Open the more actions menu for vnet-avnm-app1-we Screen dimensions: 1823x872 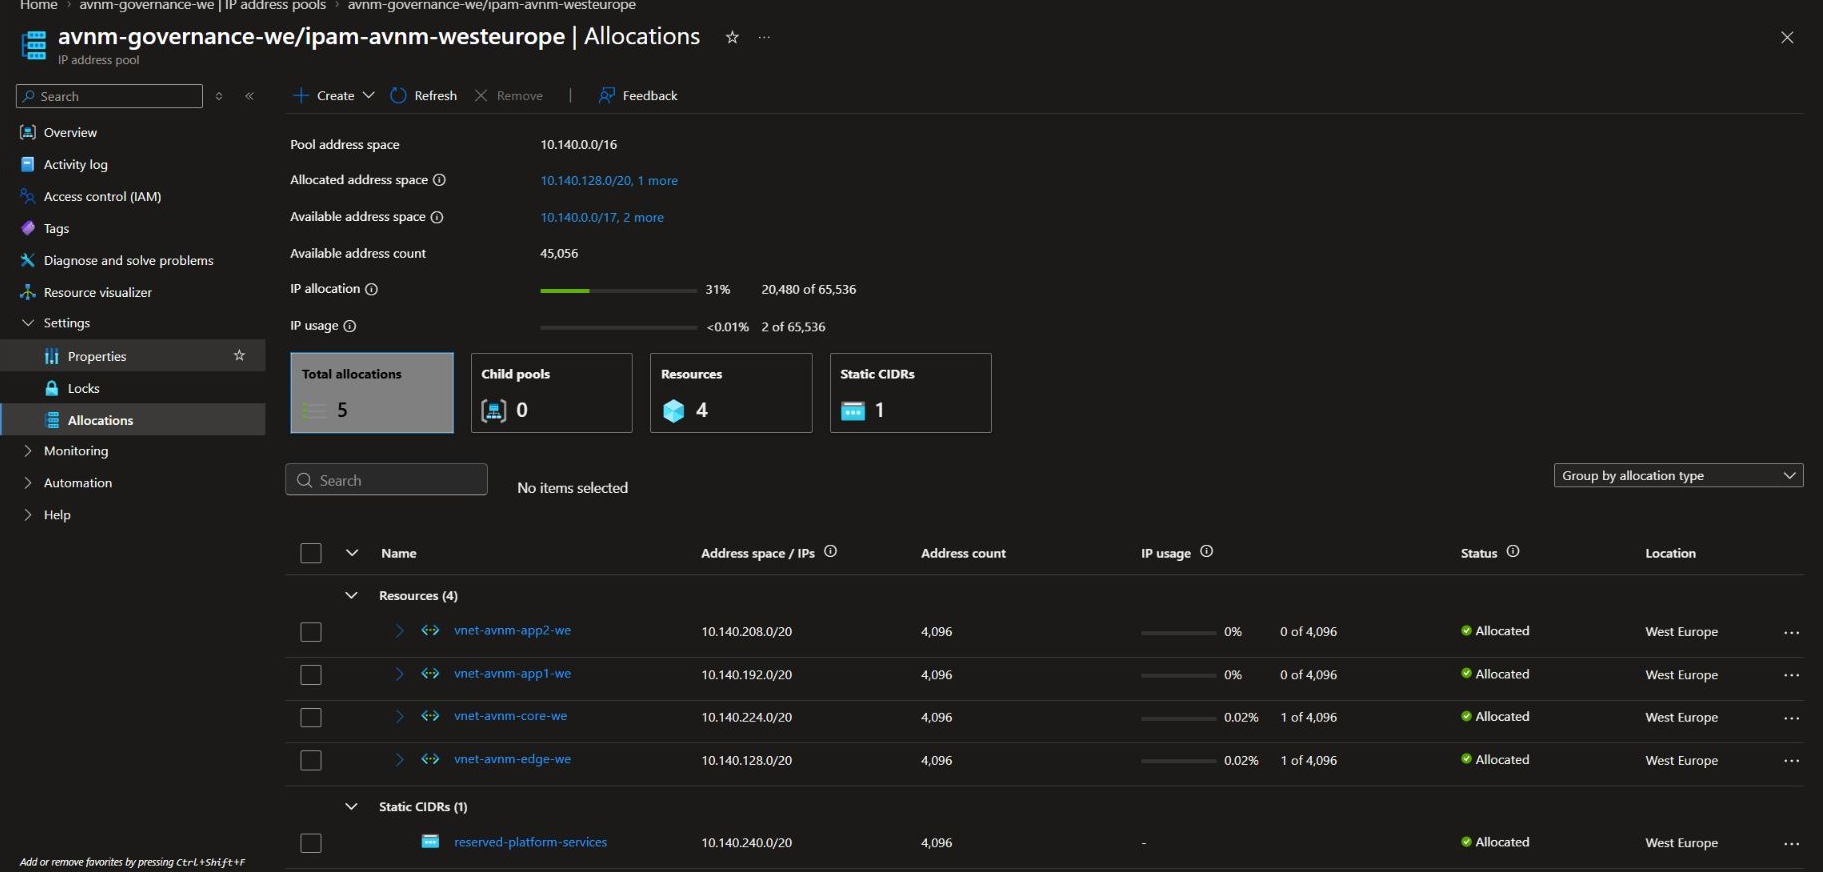pos(1791,675)
